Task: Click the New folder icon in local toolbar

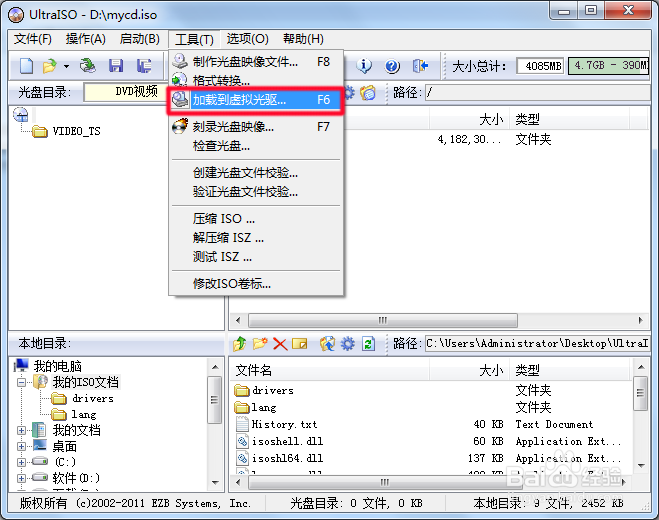Action: tap(260, 343)
